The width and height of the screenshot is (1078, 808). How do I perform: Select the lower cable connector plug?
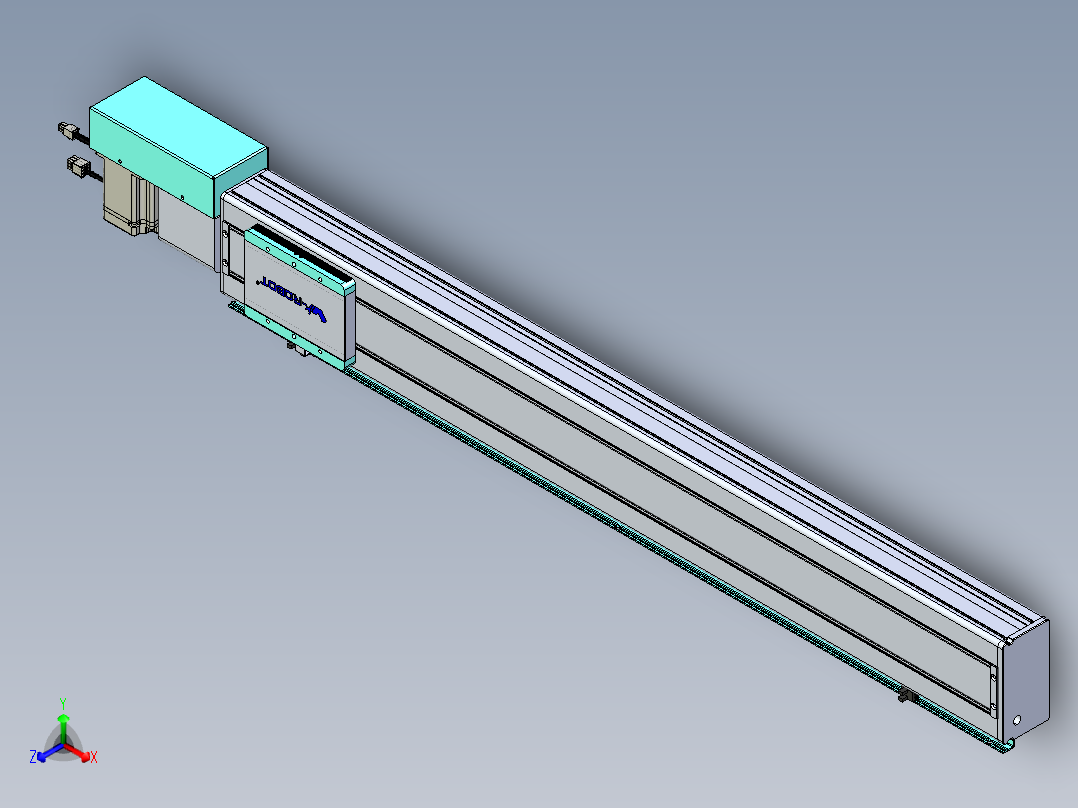point(78,166)
